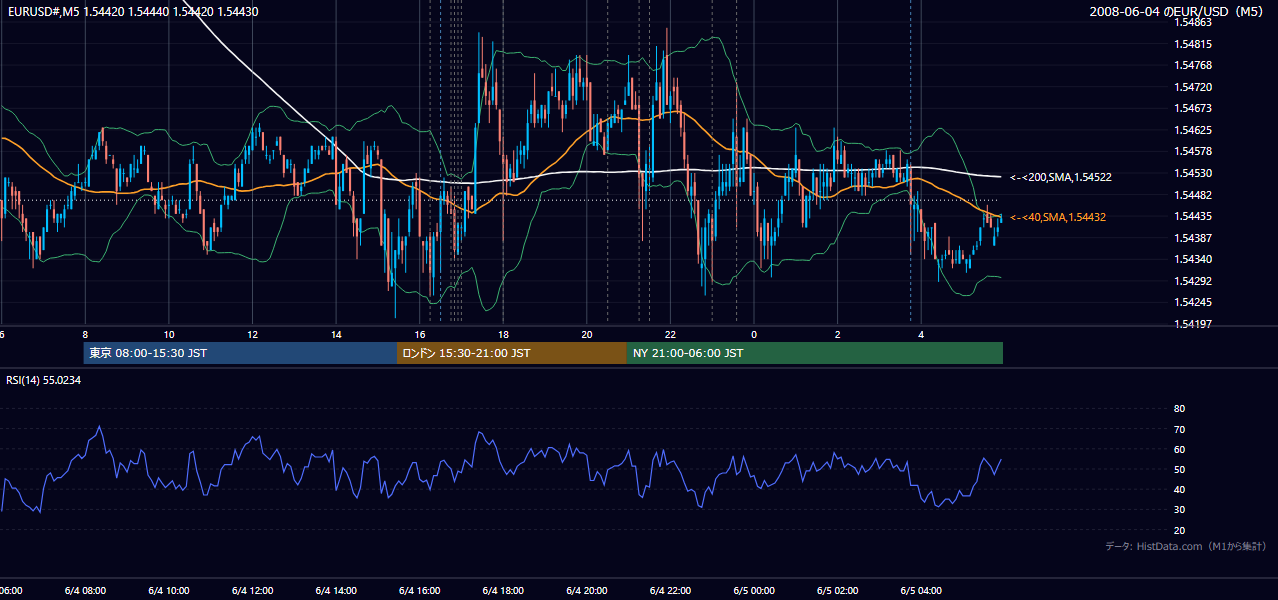Image resolution: width=1278 pixels, height=600 pixels.
Task: Click the RSI(14) 55.0234 indicator label
Action: [44, 380]
